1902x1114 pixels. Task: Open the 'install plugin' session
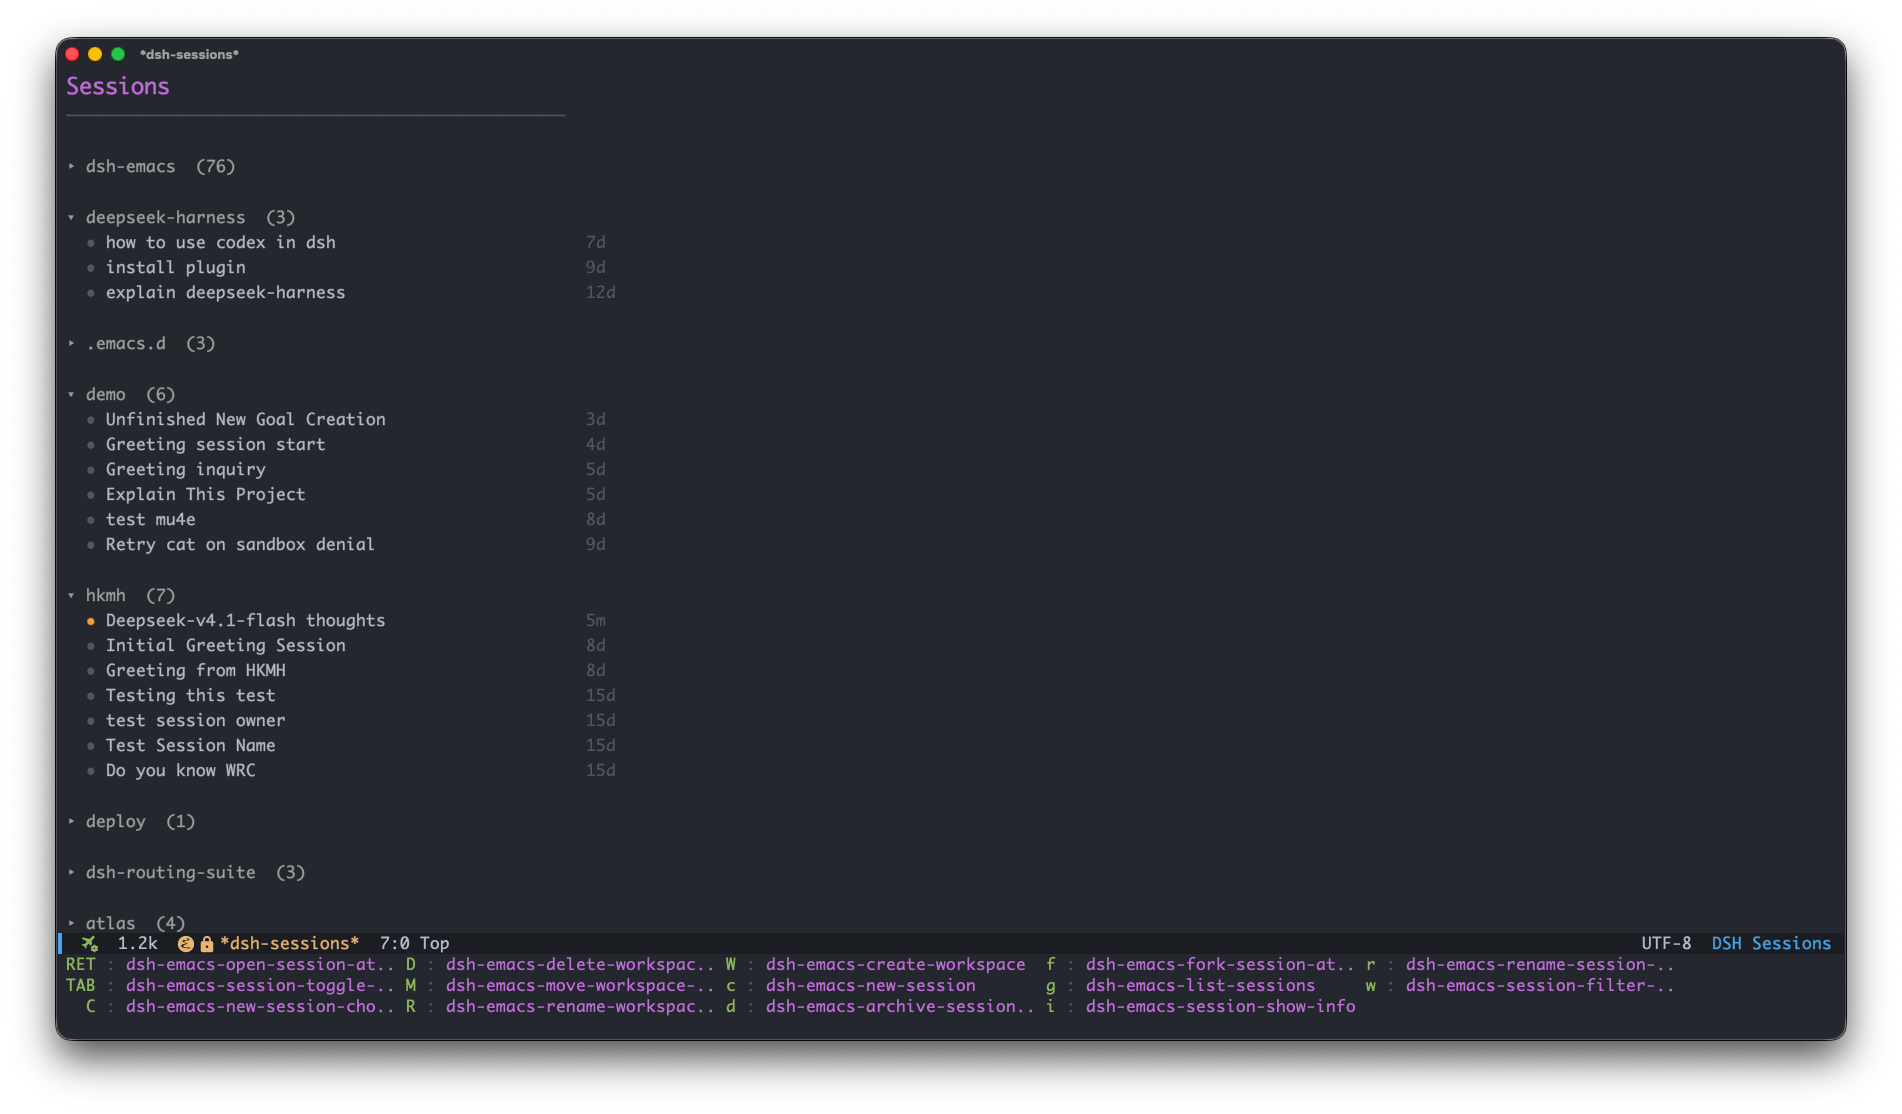[175, 267]
